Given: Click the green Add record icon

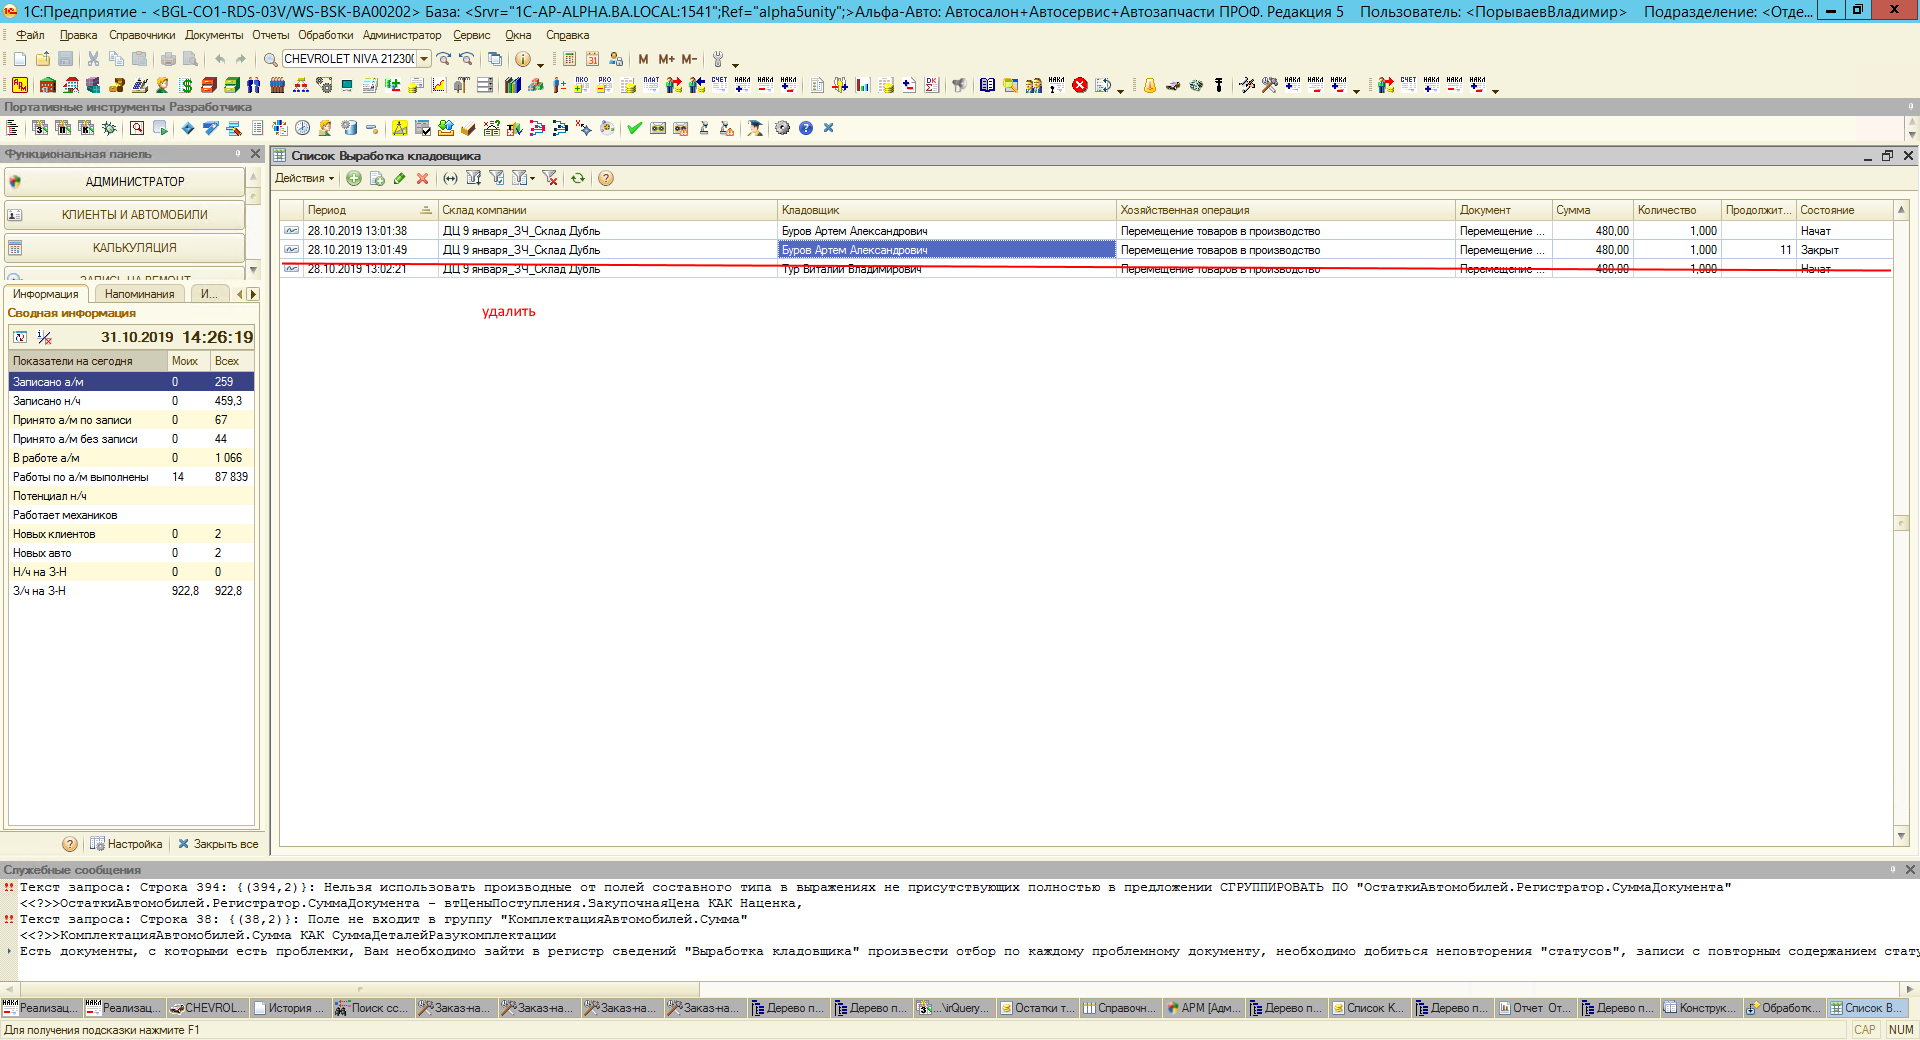Looking at the screenshot, I should (354, 179).
